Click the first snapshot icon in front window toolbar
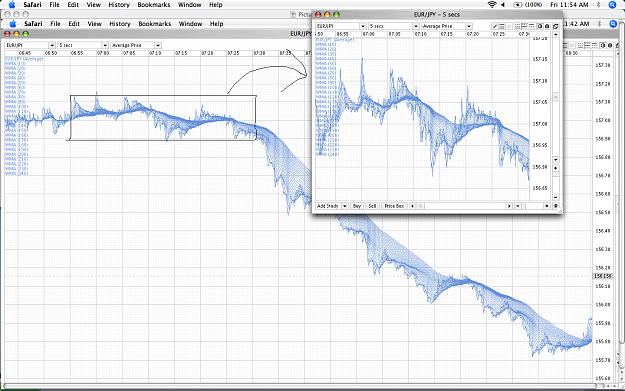This screenshot has height=391, width=625. tap(540, 26)
